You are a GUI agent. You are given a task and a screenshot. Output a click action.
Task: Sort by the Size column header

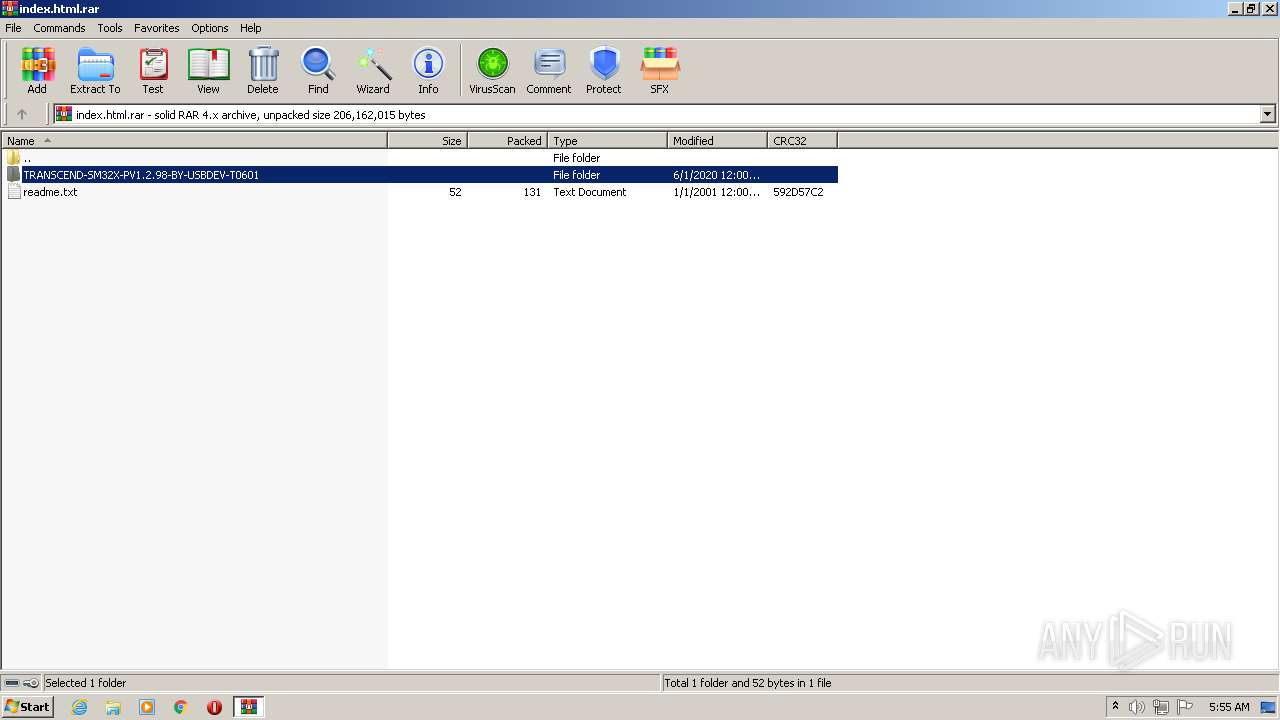coord(427,141)
